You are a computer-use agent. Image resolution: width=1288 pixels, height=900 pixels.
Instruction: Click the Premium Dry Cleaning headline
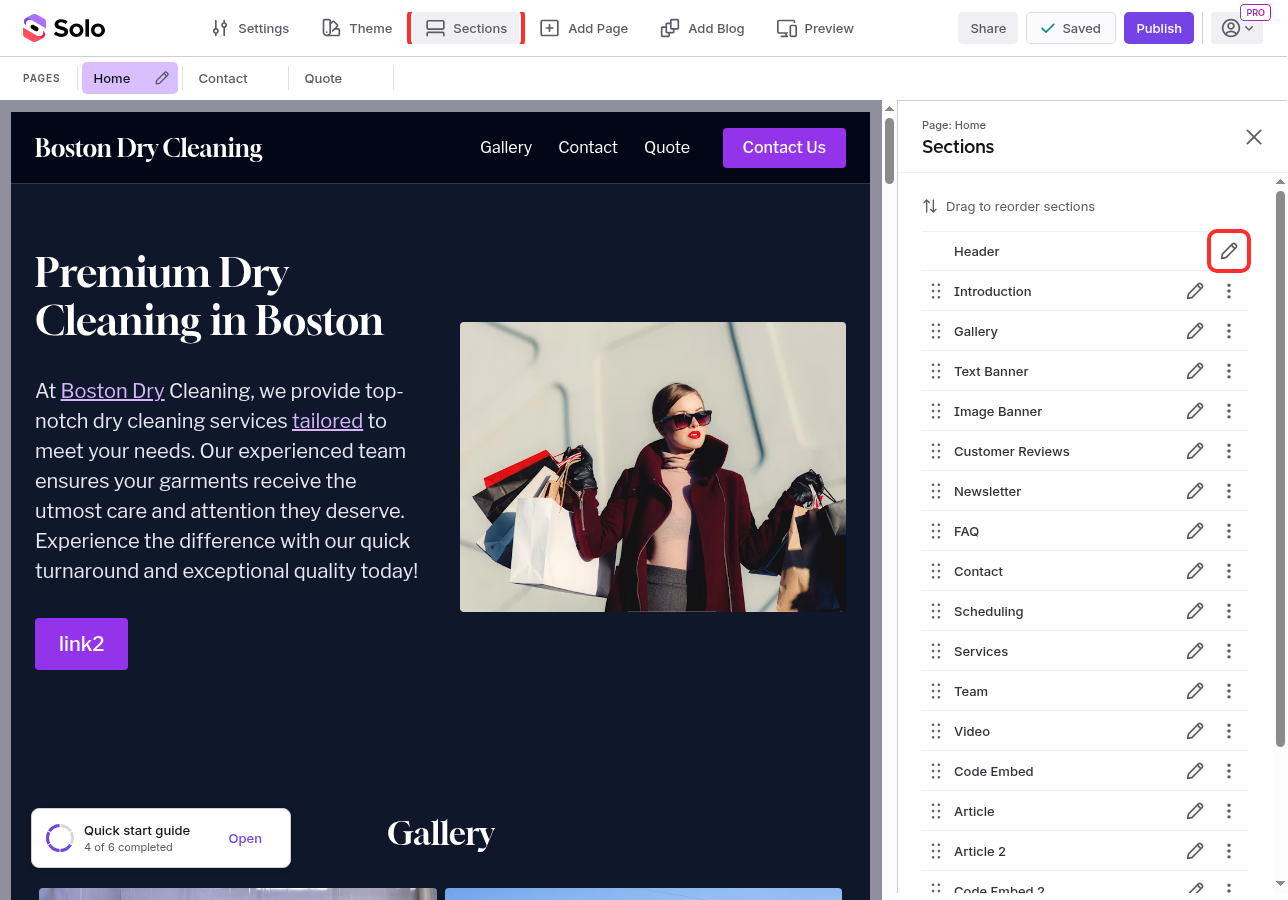pos(209,296)
